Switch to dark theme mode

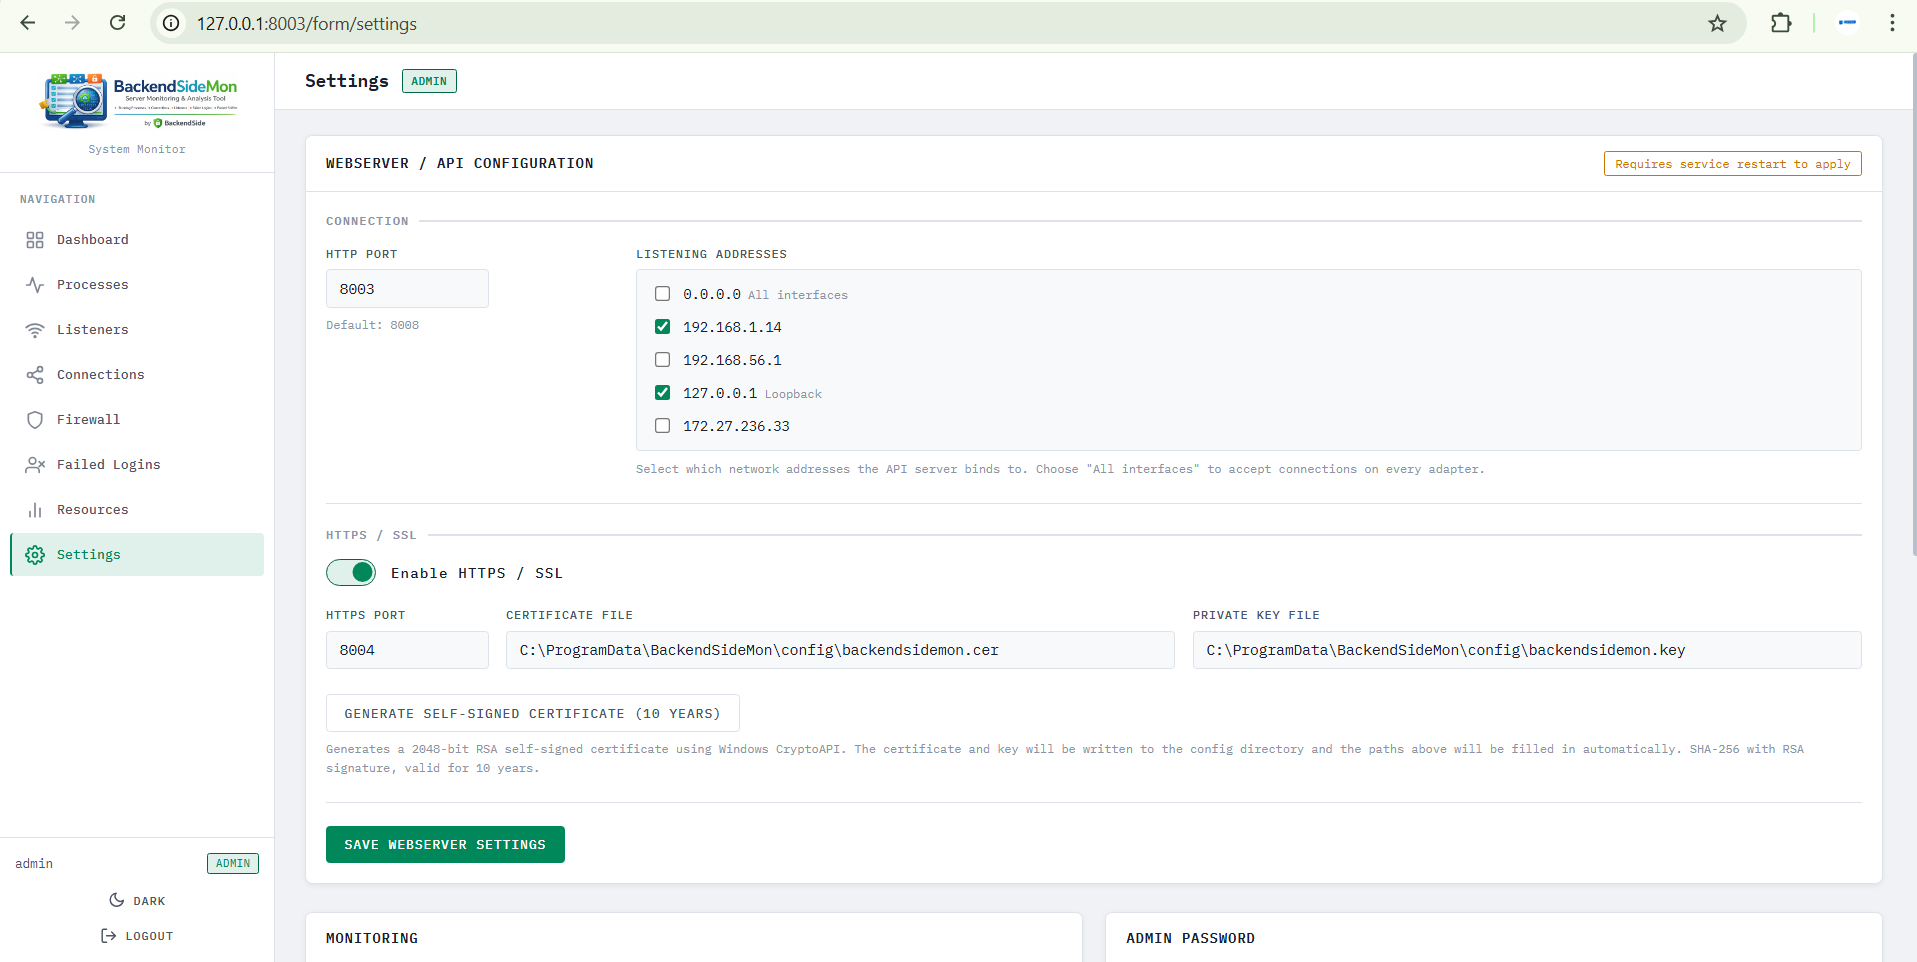coord(137,901)
